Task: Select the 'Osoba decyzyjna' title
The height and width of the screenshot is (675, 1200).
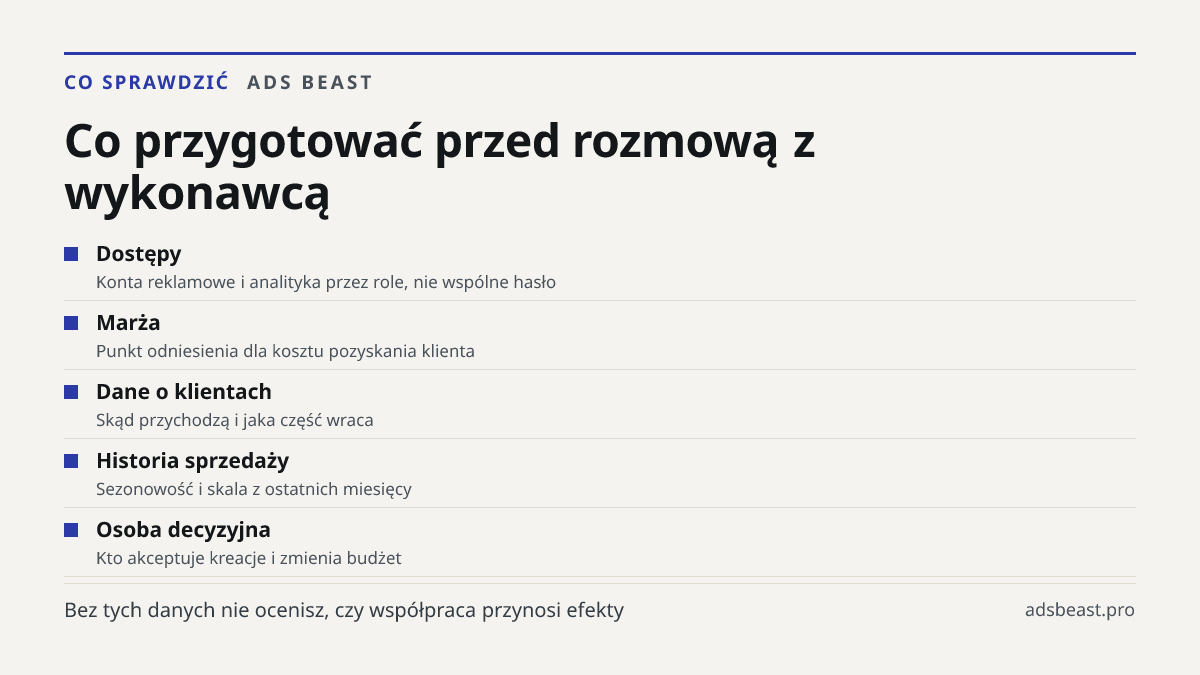Action: pos(183,530)
